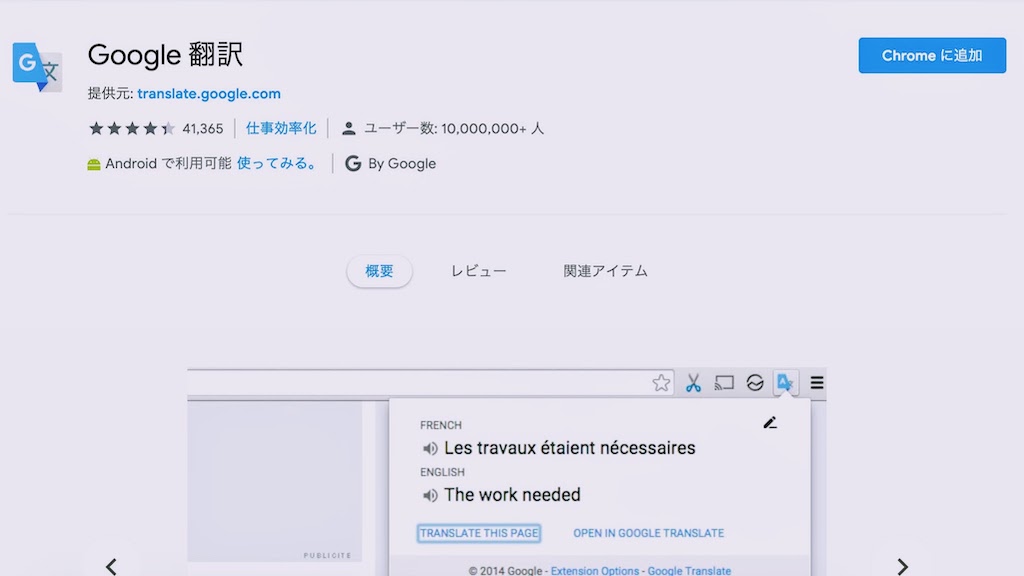Click the ENGLISH language label
Screen dimensions: 1024x576
coord(442,472)
